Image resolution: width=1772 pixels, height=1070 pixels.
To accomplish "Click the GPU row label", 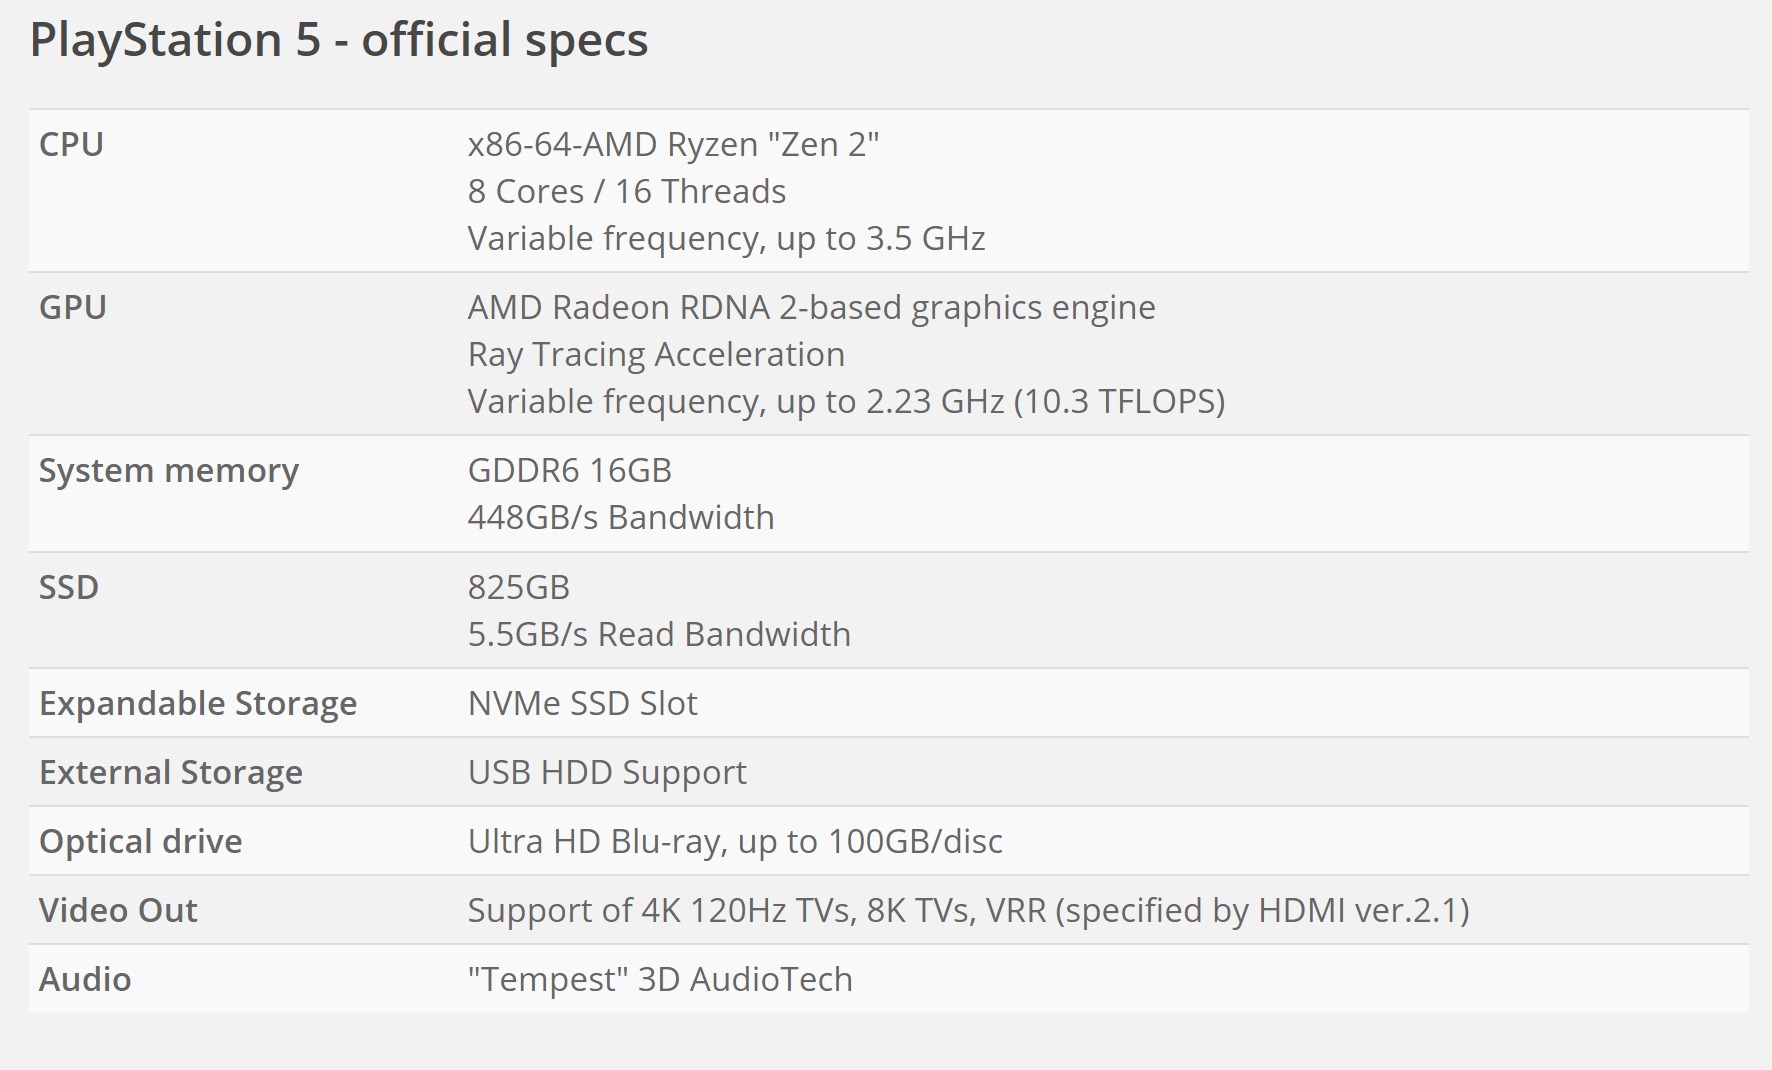I will click(x=73, y=308).
